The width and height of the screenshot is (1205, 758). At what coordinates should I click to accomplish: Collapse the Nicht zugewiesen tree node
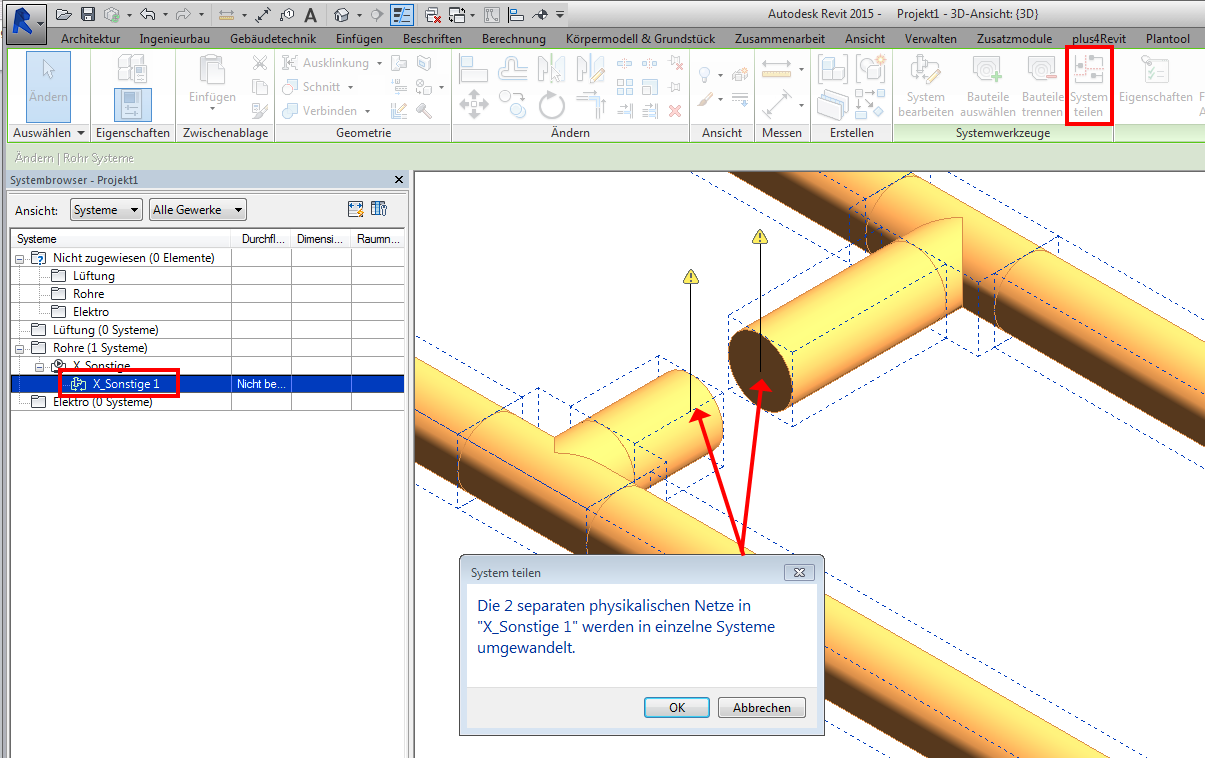[20, 258]
